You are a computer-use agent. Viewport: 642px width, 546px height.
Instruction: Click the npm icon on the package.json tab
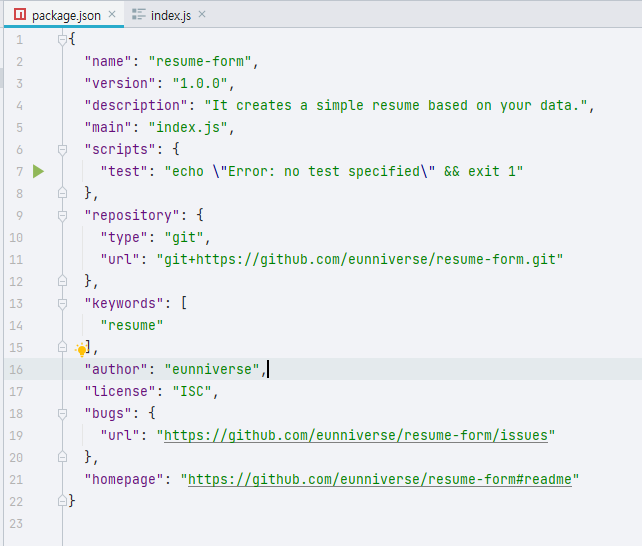click(20, 15)
